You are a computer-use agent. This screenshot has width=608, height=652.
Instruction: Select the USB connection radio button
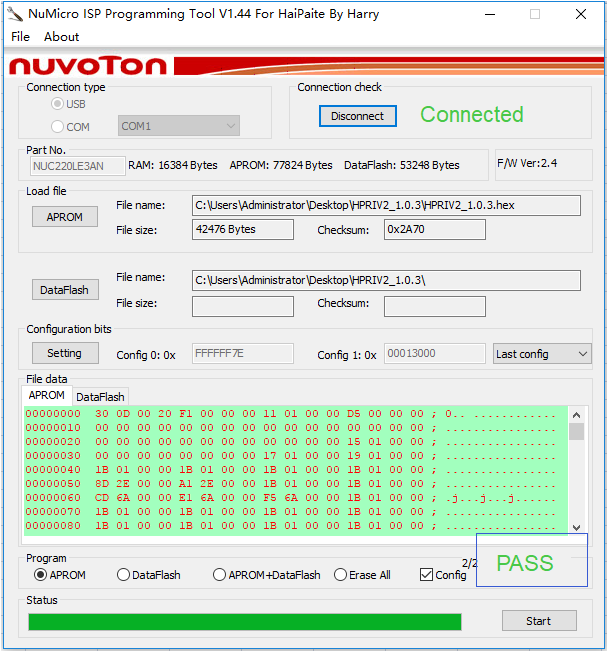click(57, 104)
